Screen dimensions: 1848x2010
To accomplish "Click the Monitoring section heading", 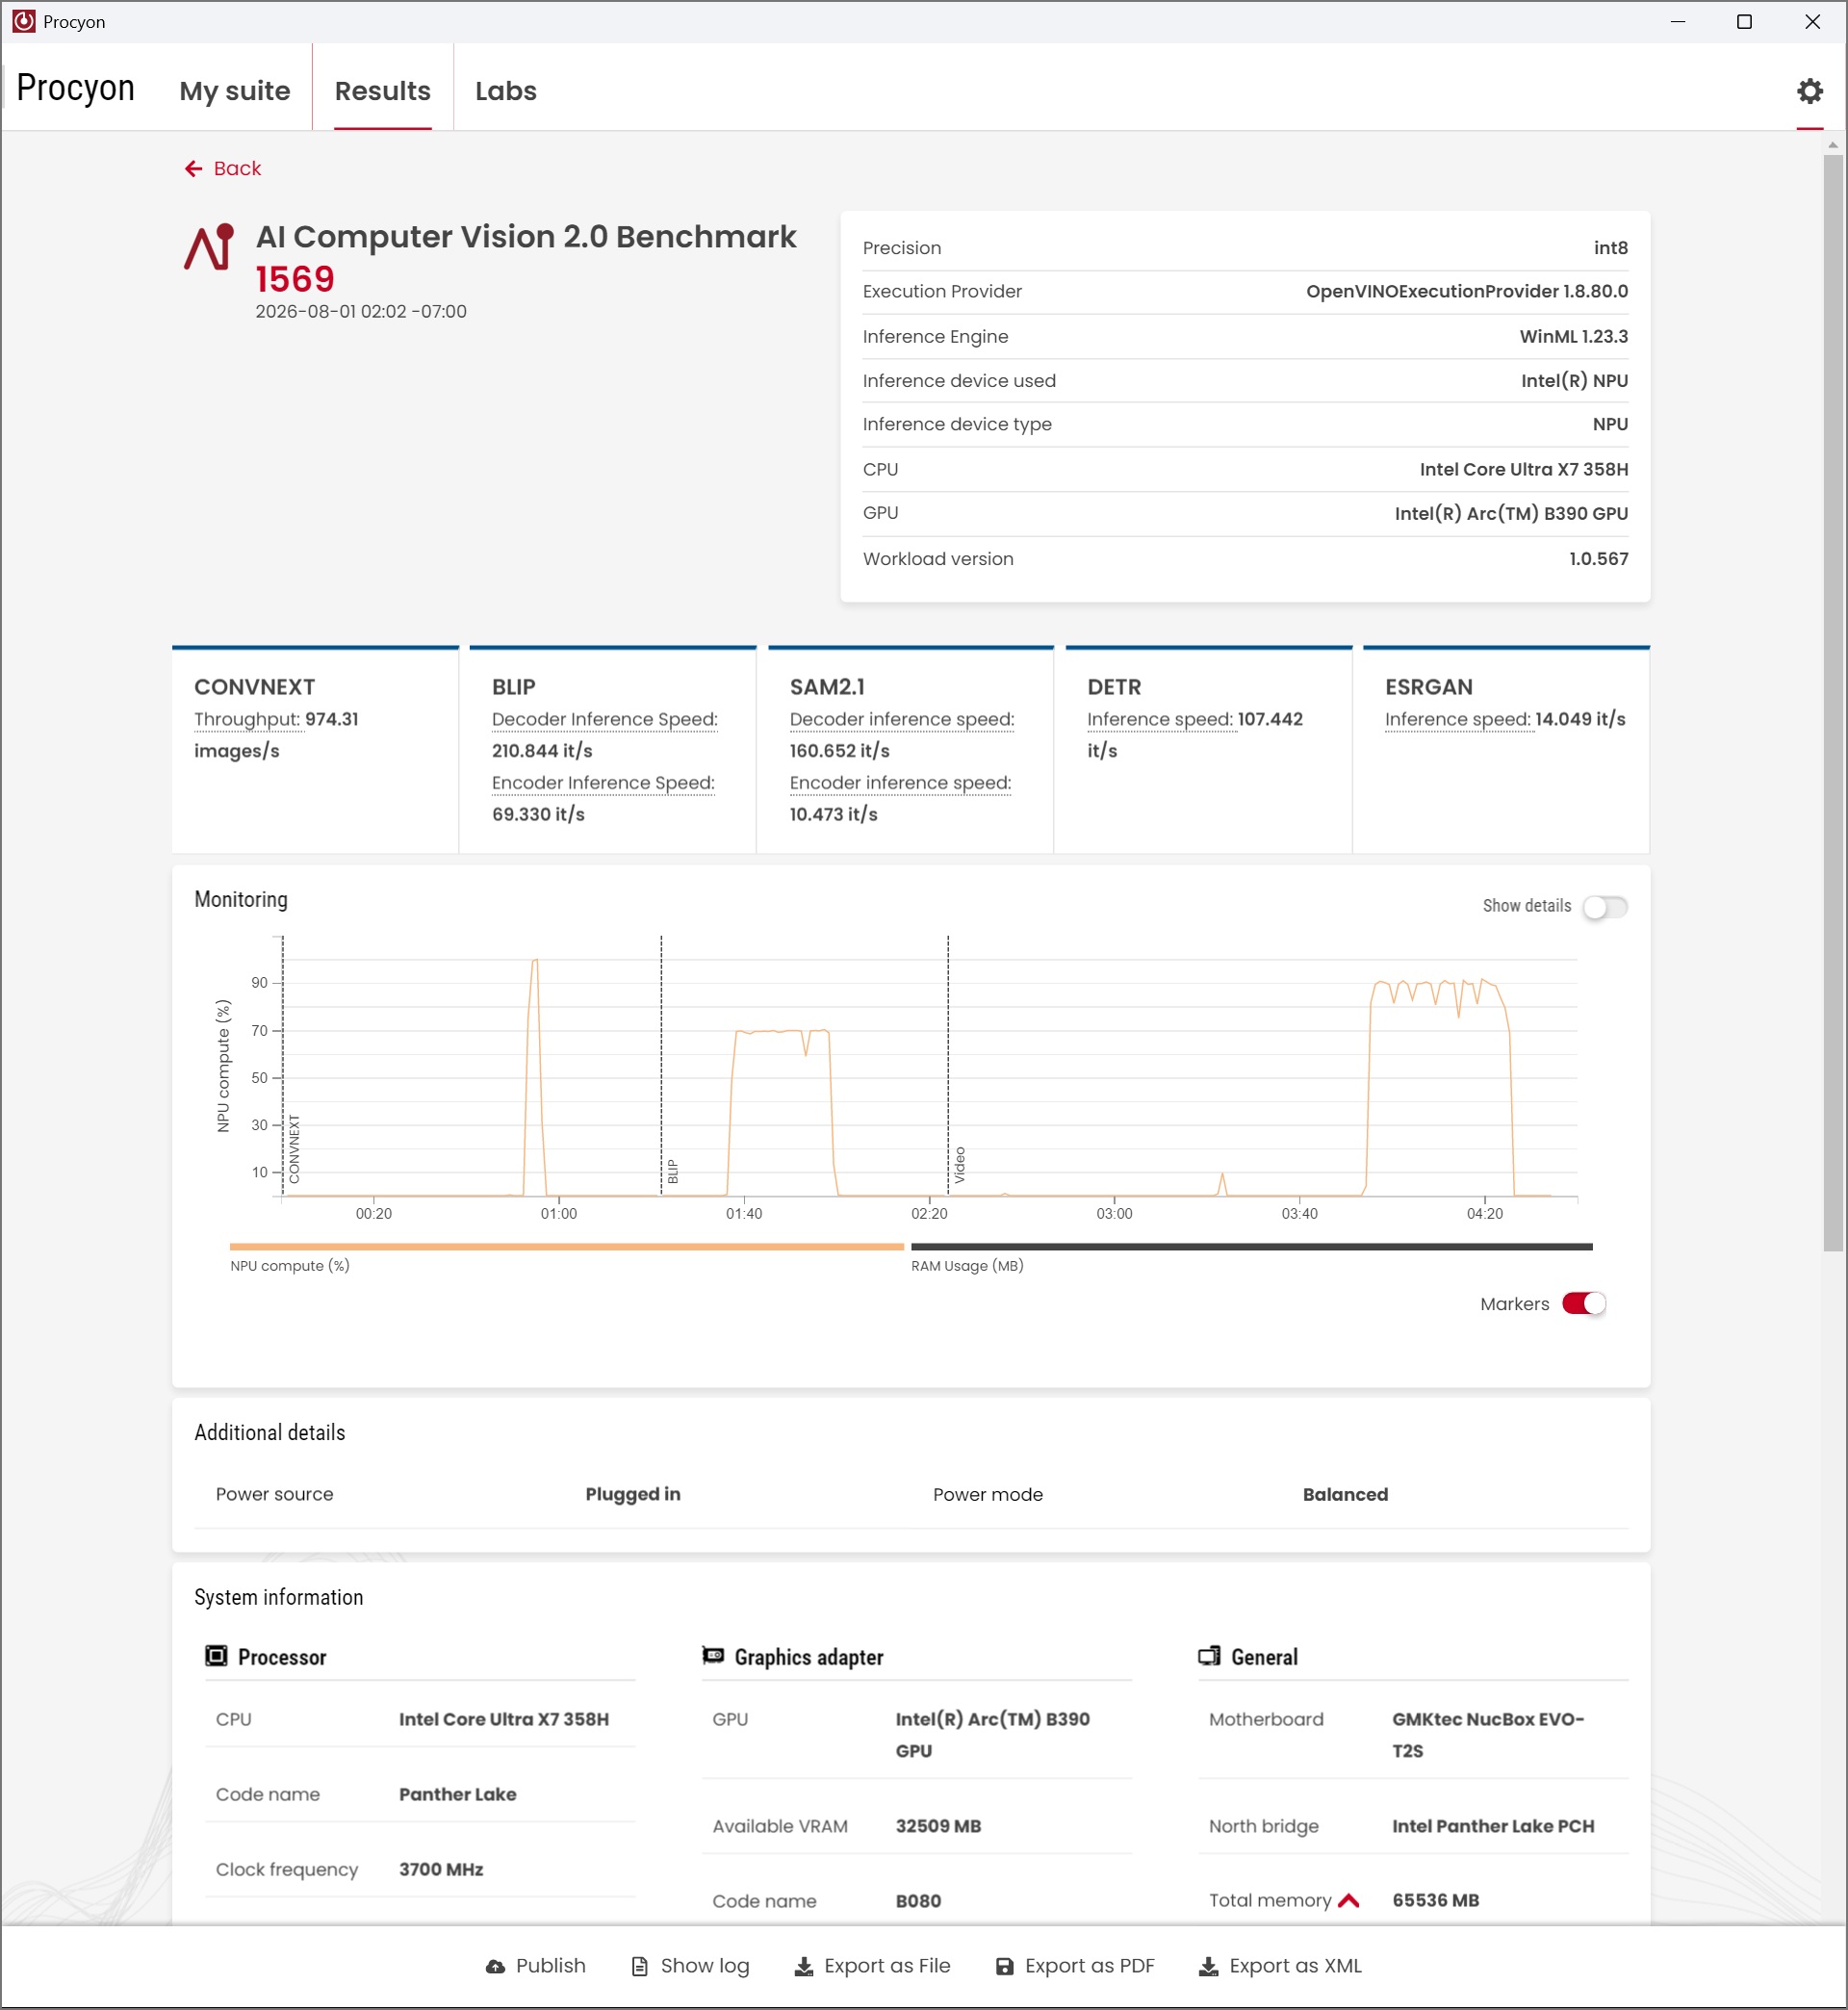I will 241,899.
